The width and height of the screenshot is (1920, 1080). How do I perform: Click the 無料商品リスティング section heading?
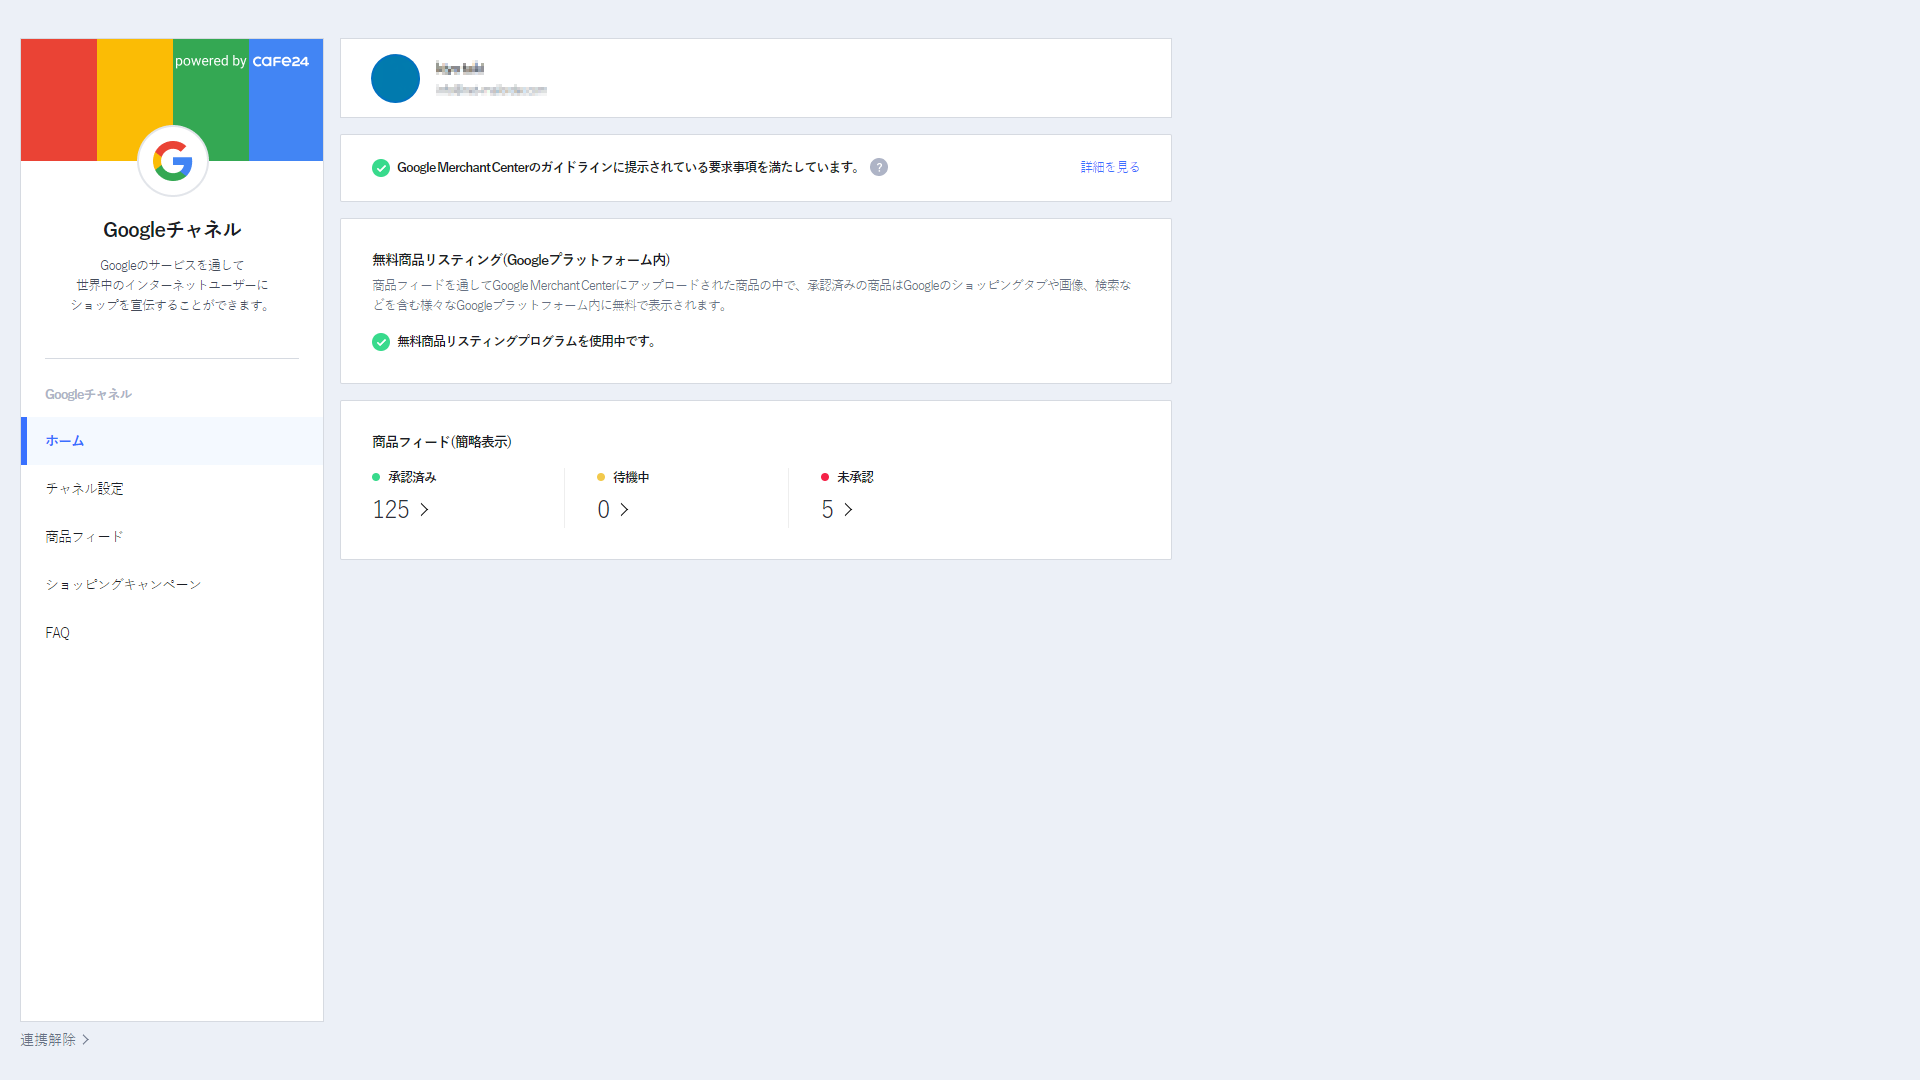pos(521,260)
